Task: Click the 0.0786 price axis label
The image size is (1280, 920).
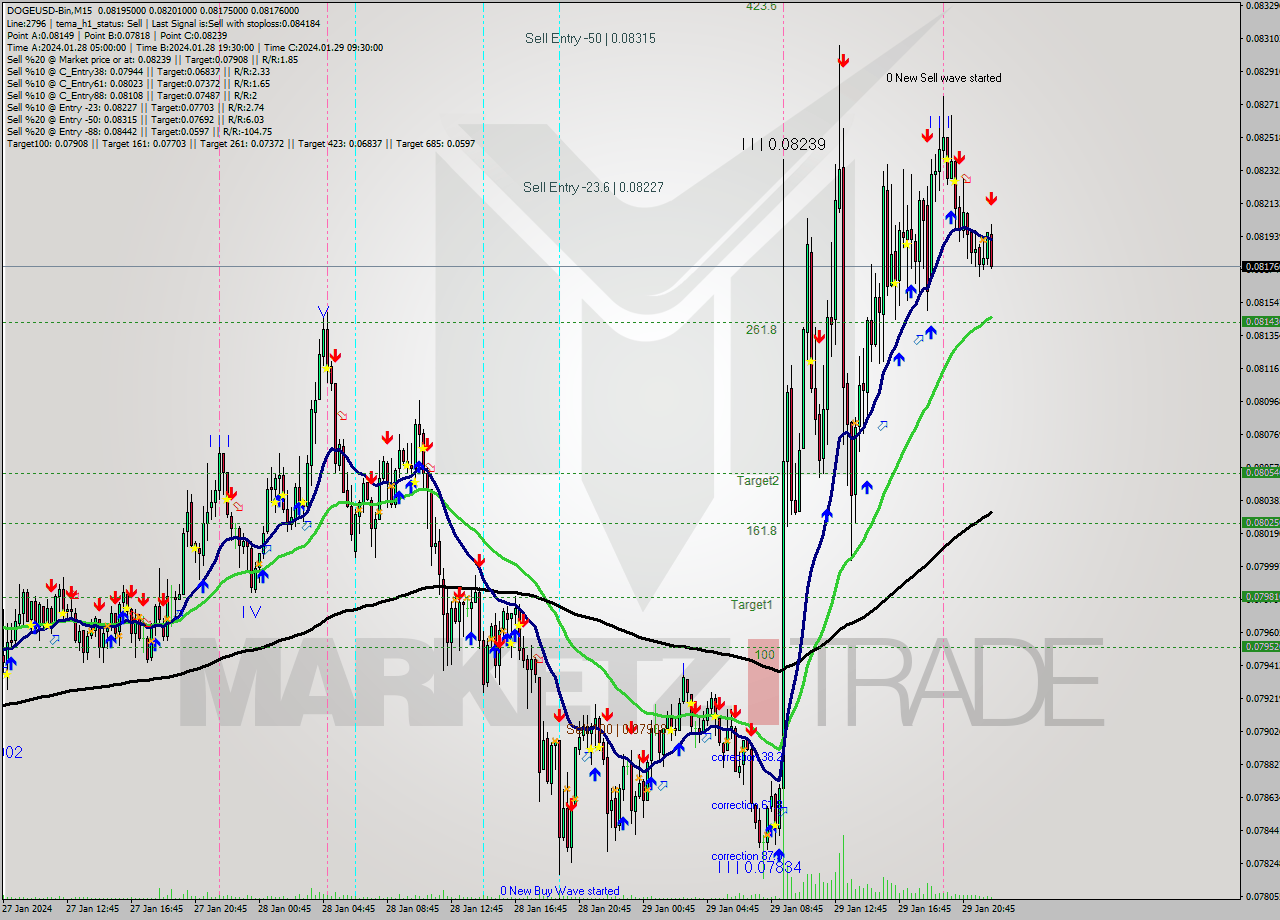Action: coord(1262,797)
